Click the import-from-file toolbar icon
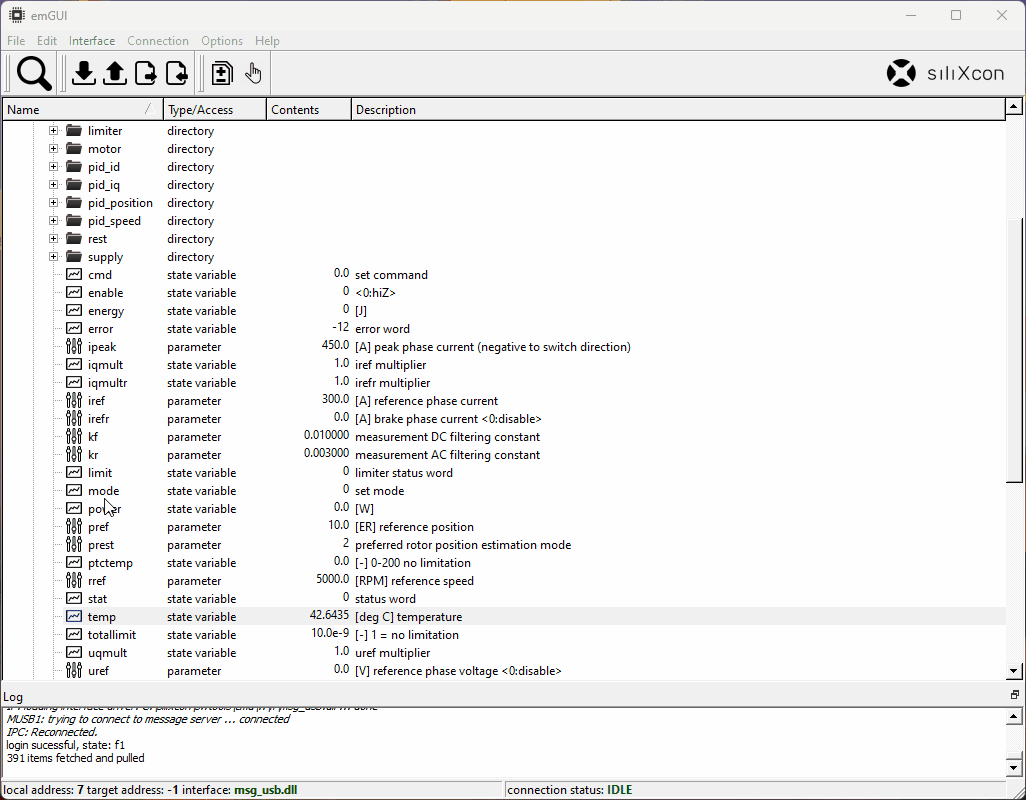1026x800 pixels. (177, 73)
